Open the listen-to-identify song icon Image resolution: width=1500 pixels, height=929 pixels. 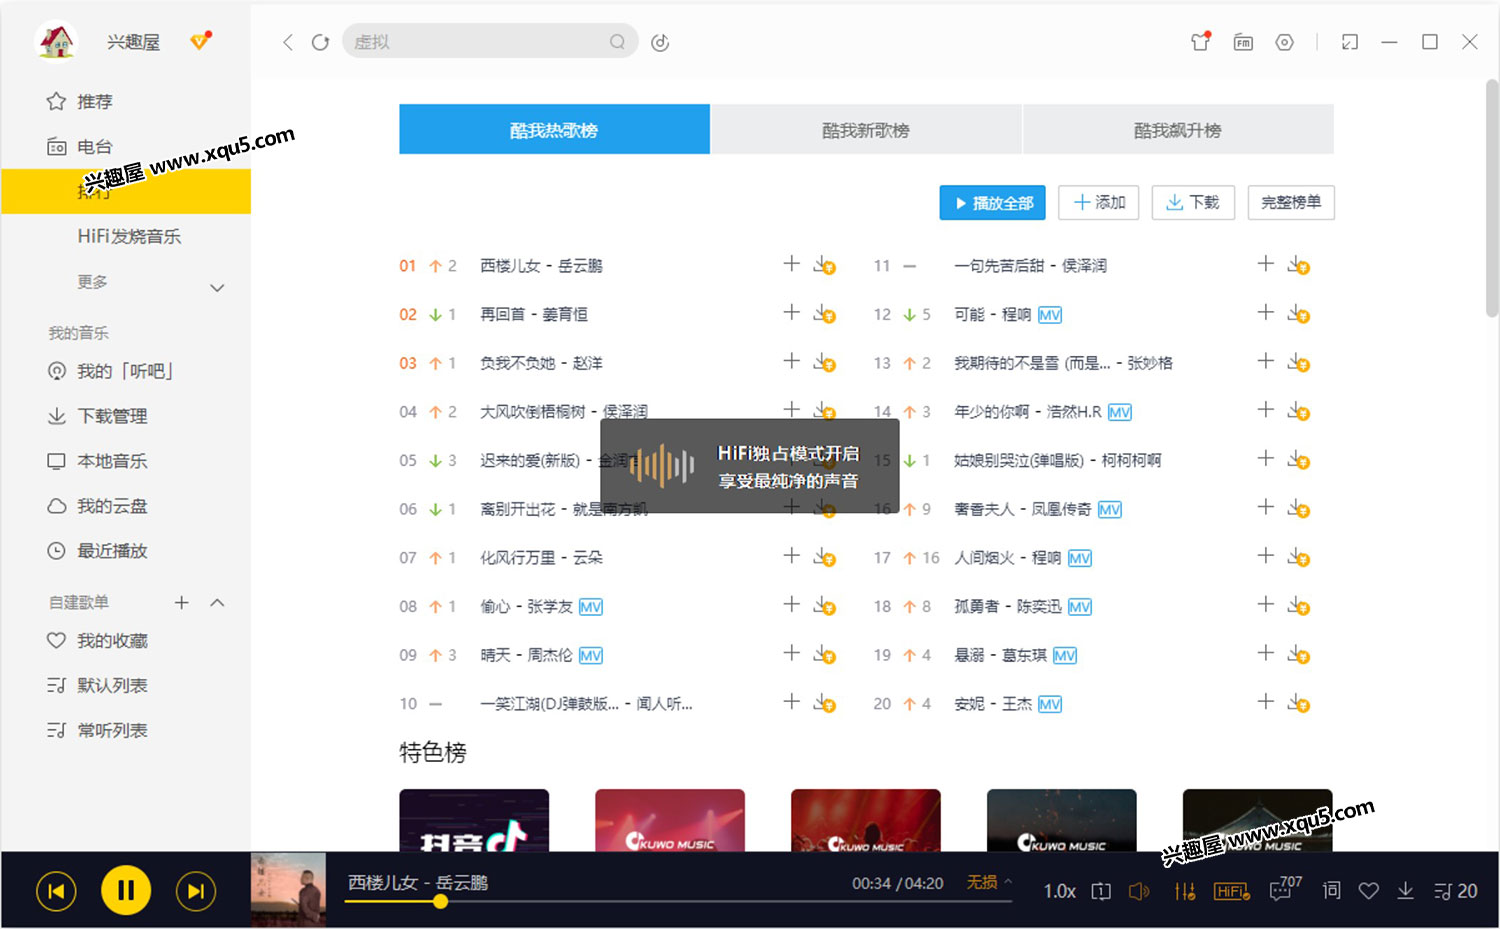pos(660,42)
